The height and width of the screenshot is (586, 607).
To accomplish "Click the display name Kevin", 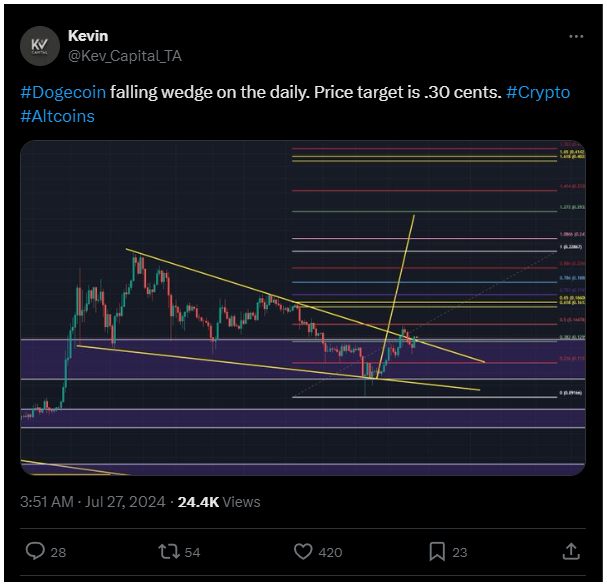I will pos(88,36).
